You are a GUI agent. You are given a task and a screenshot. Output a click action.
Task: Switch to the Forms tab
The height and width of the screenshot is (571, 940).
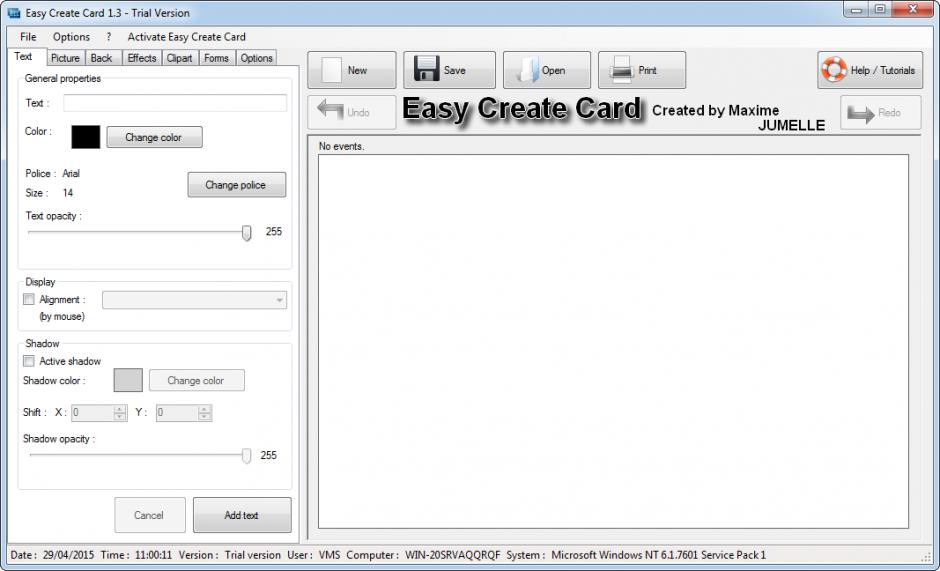216,58
